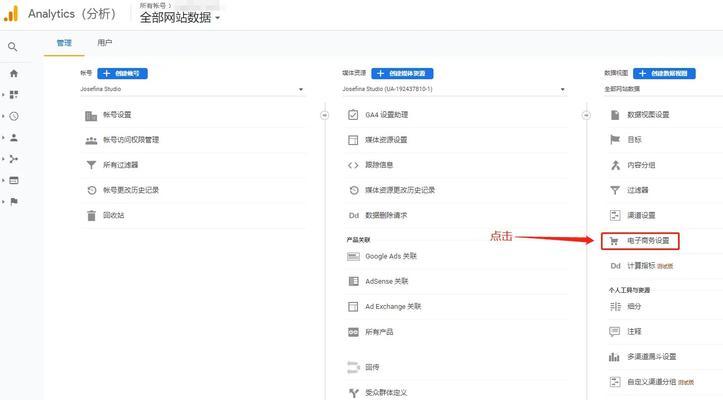Collapse the property column using circle arrow
Image resolution: width=723 pixels, height=400 pixels.
click(x=587, y=115)
